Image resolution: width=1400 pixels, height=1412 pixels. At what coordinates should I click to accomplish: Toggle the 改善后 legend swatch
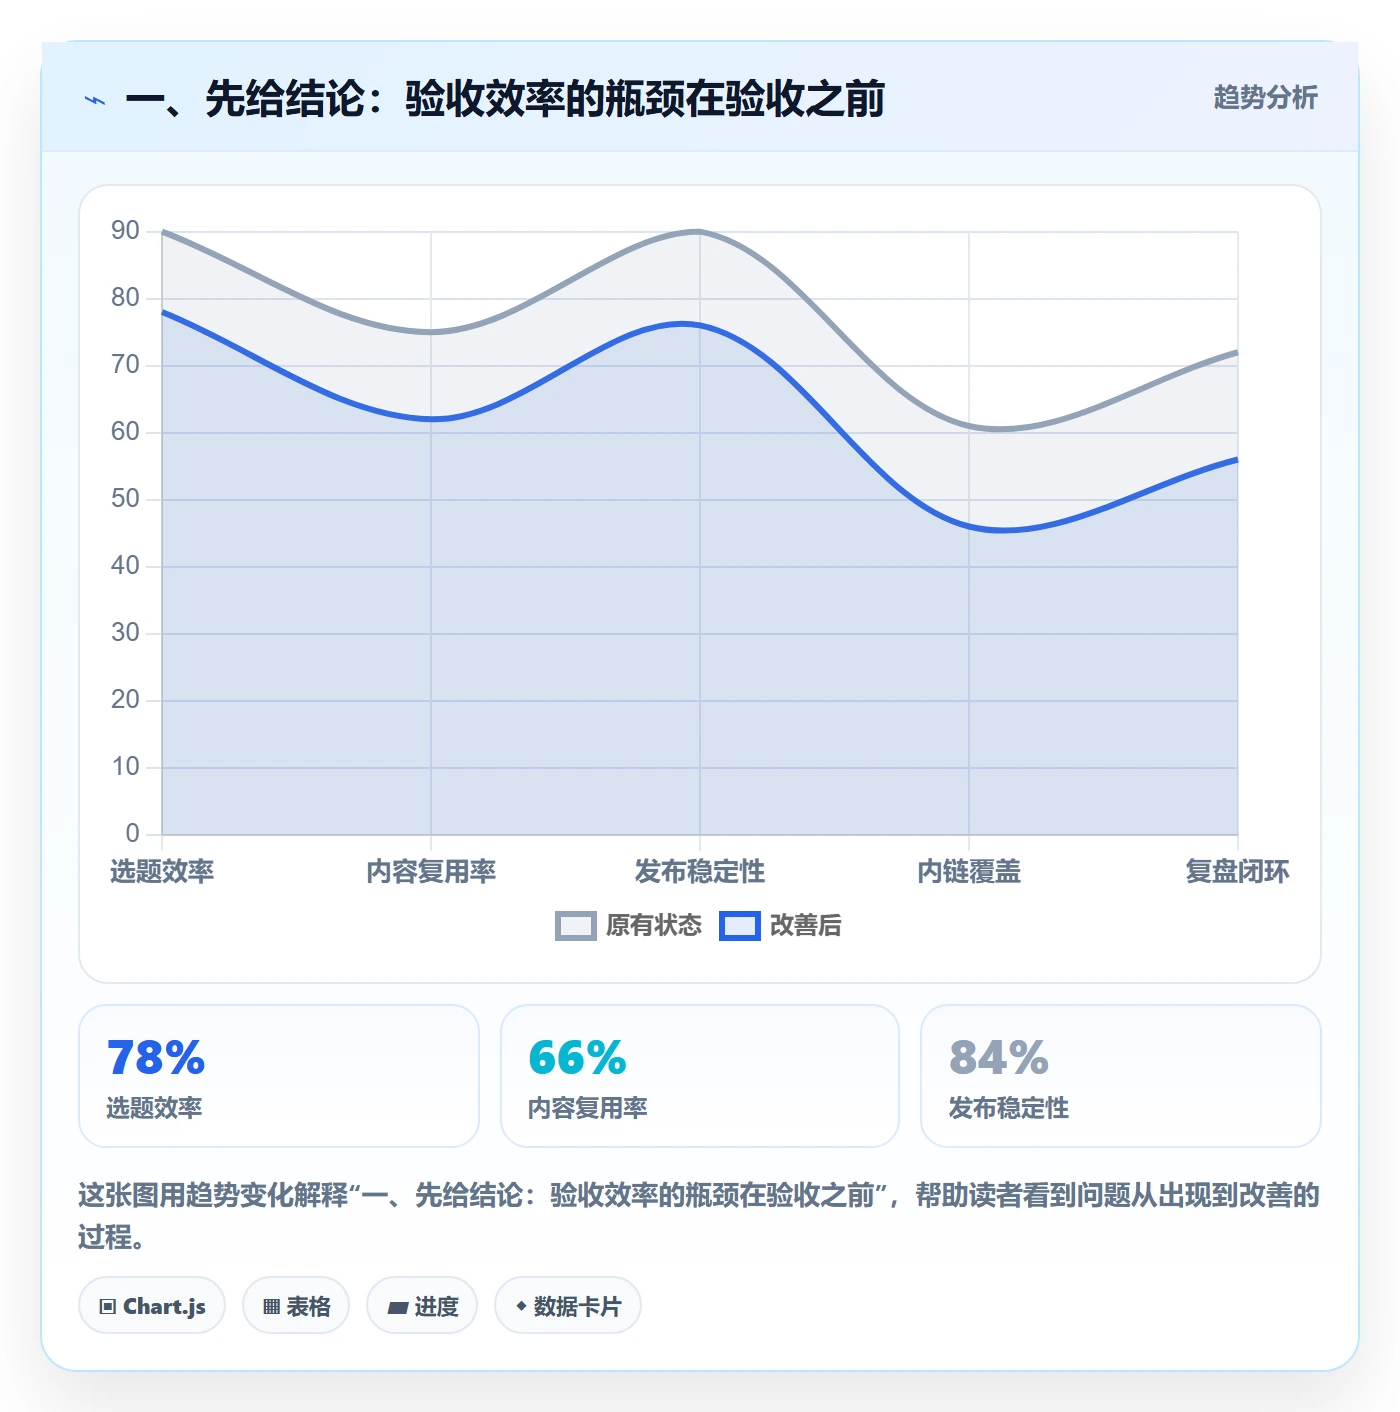(740, 926)
